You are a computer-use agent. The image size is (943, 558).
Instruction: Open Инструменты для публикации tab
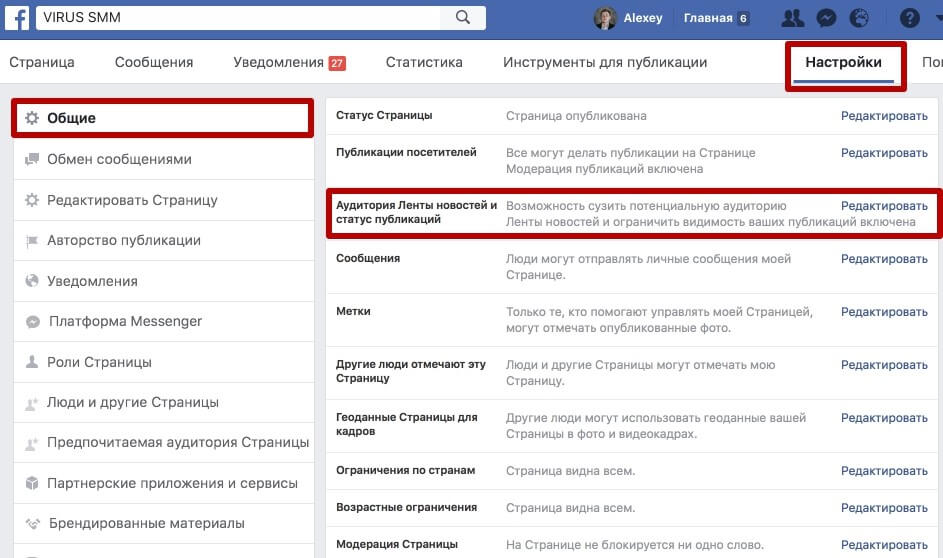pos(605,62)
